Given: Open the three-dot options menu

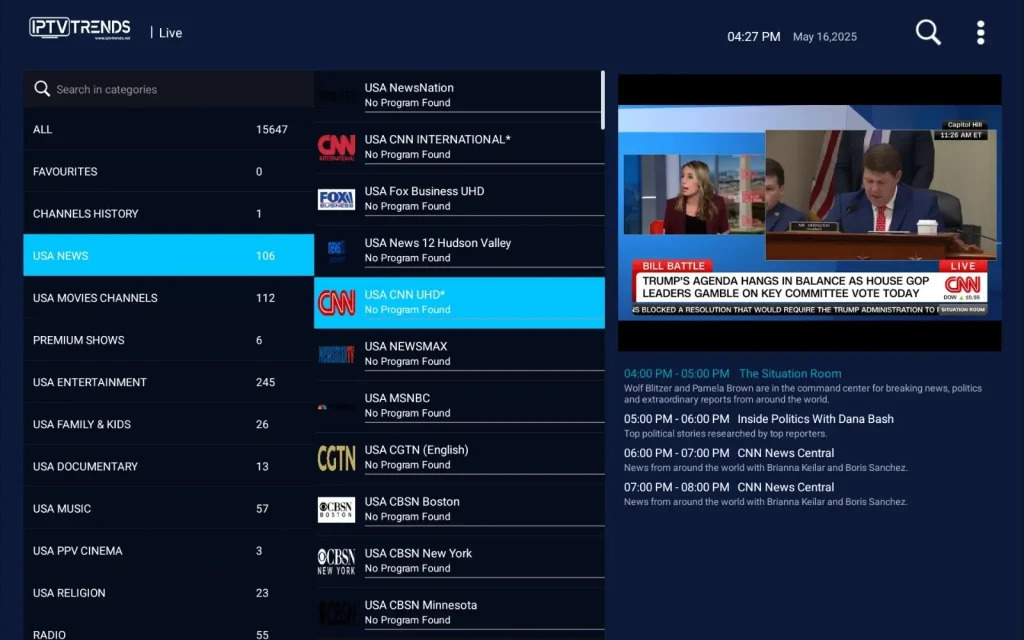Looking at the screenshot, I should pos(980,33).
